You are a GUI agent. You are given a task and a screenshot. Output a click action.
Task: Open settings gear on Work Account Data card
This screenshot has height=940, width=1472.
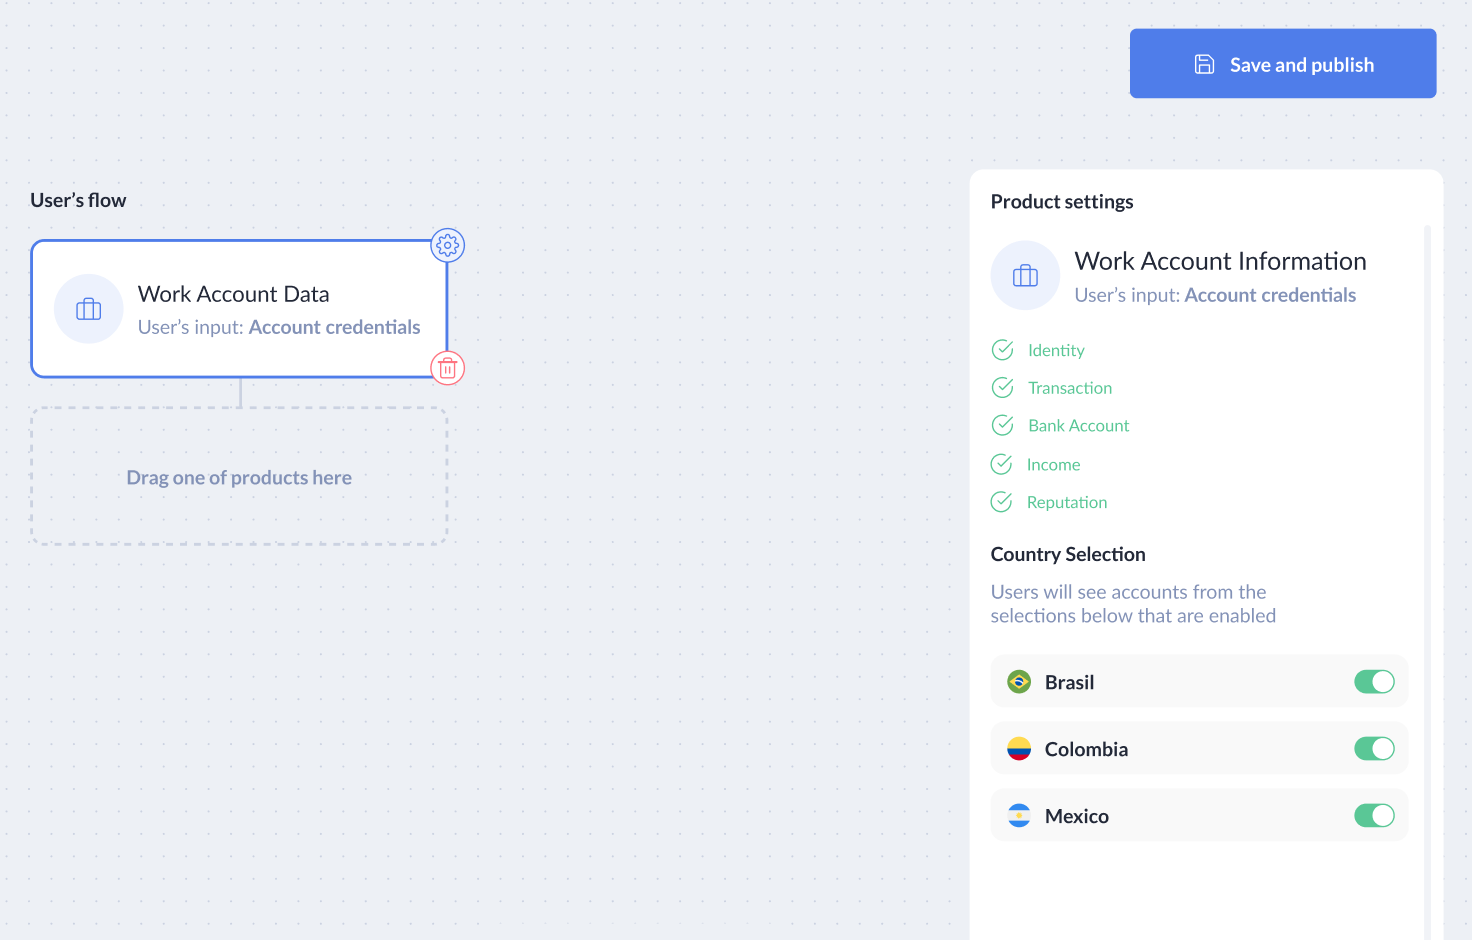click(447, 245)
